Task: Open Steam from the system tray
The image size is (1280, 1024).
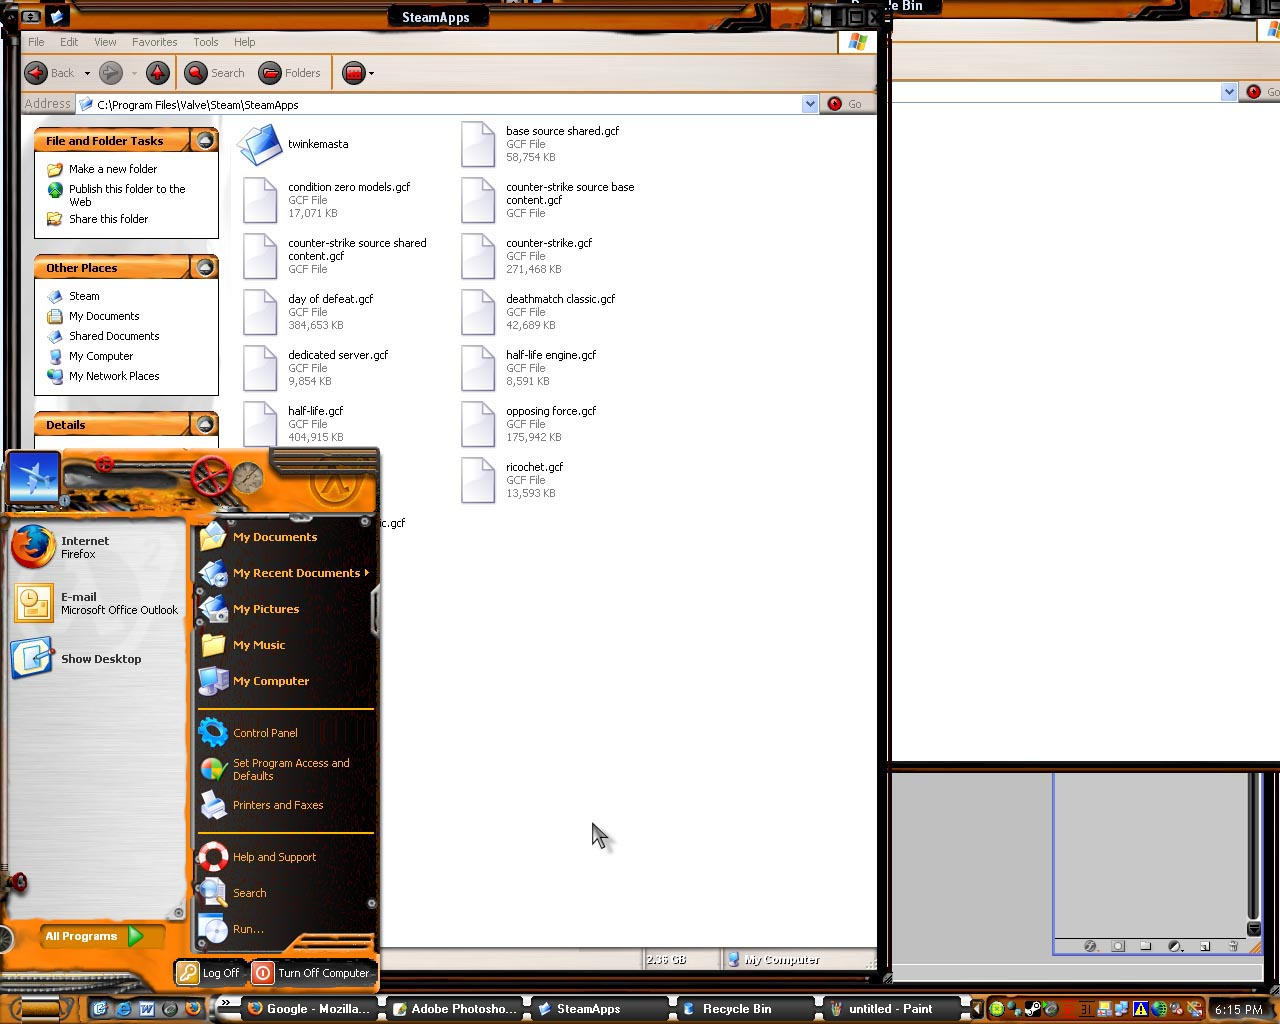Action: pos(1032,1010)
